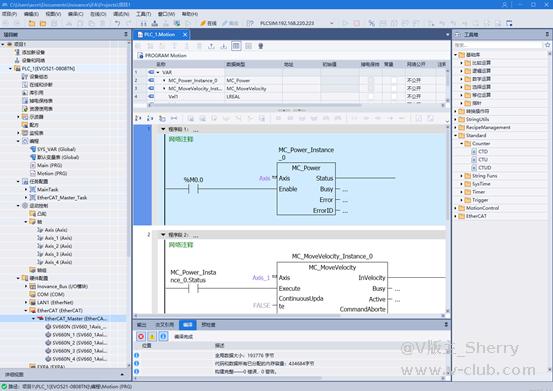Click the download-to-PLC icon in main toolbar
Viewport: 553px width, 391px height.
pos(154,23)
